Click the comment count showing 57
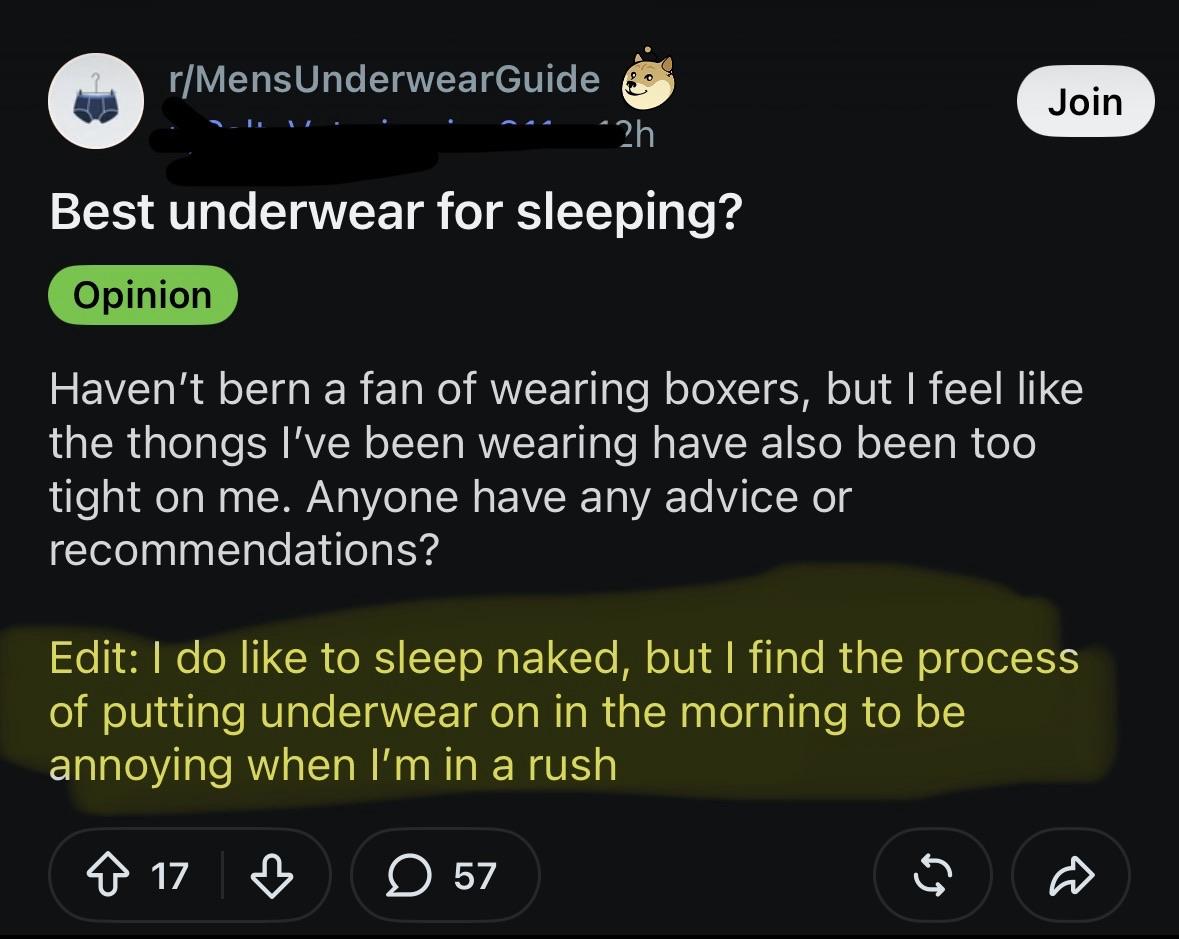The width and height of the screenshot is (1179, 939). [474, 876]
